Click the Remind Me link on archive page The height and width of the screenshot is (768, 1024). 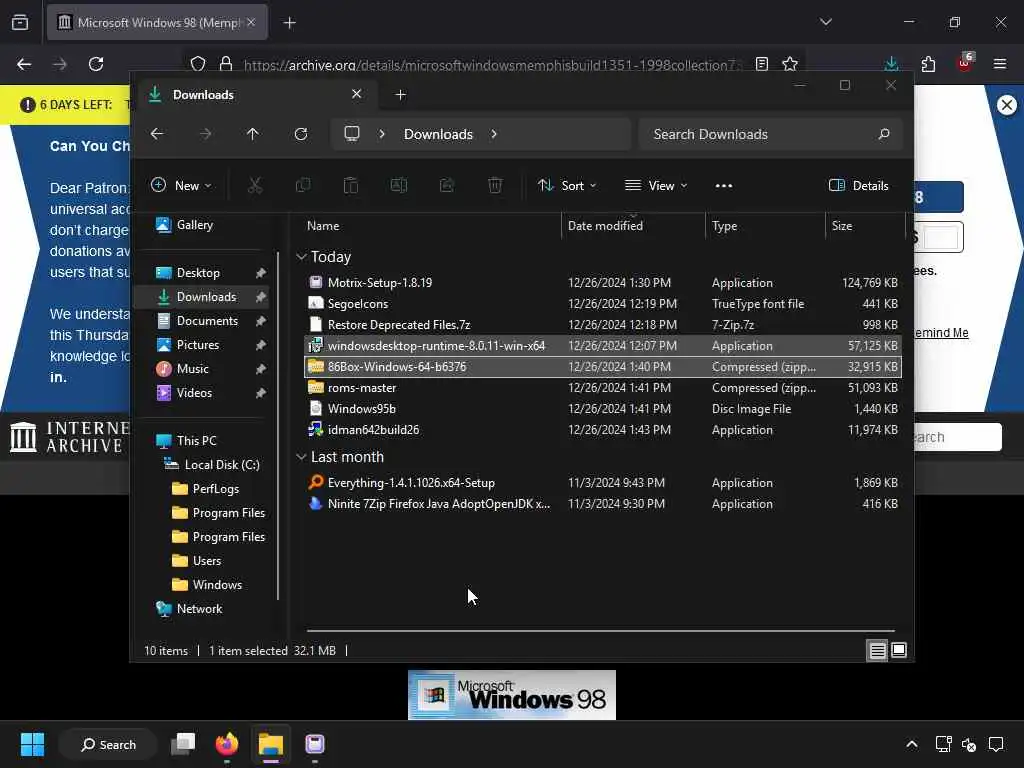(941, 332)
